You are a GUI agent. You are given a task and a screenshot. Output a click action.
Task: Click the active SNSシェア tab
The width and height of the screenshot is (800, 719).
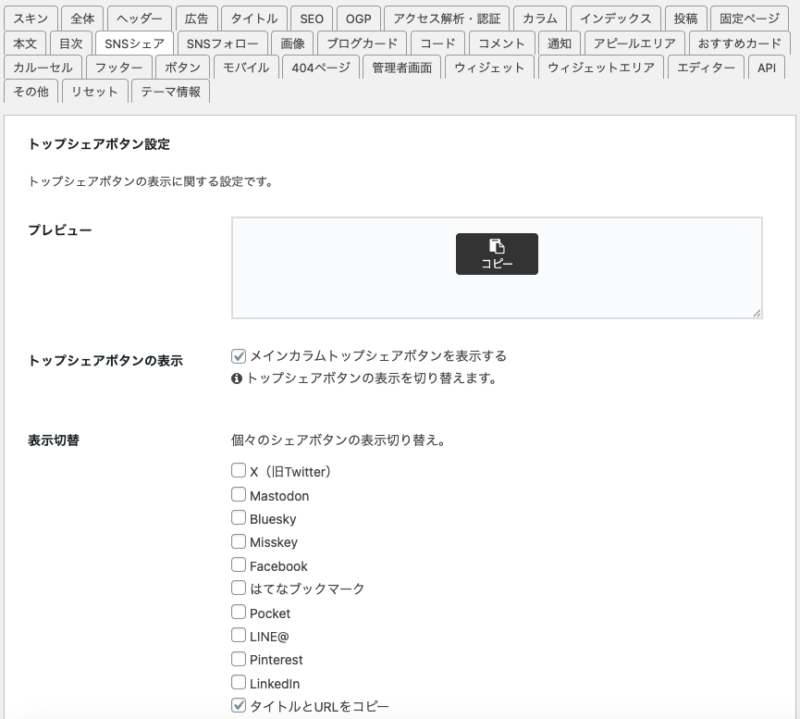(134, 43)
